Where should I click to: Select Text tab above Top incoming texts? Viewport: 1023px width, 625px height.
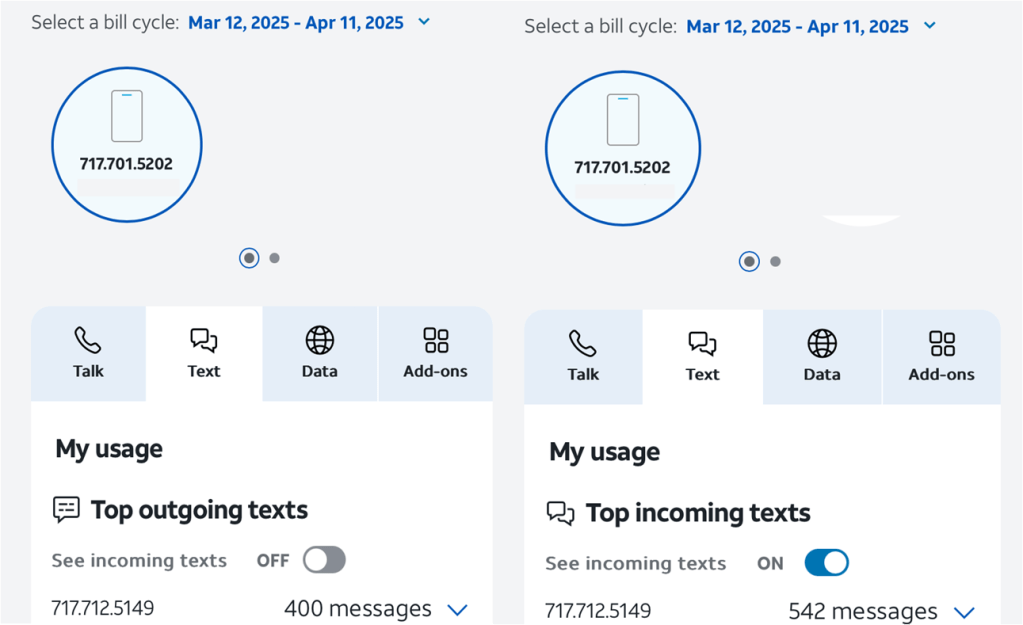702,356
